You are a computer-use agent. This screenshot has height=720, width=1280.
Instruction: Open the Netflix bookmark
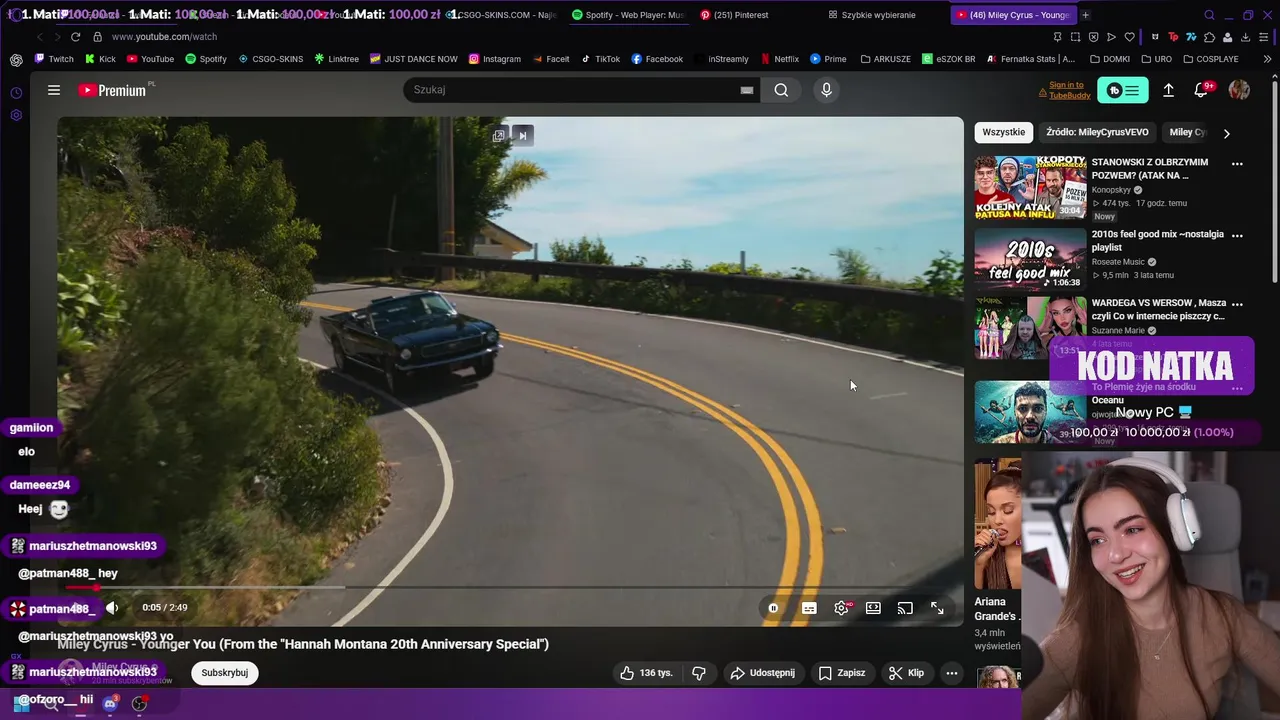(779, 59)
